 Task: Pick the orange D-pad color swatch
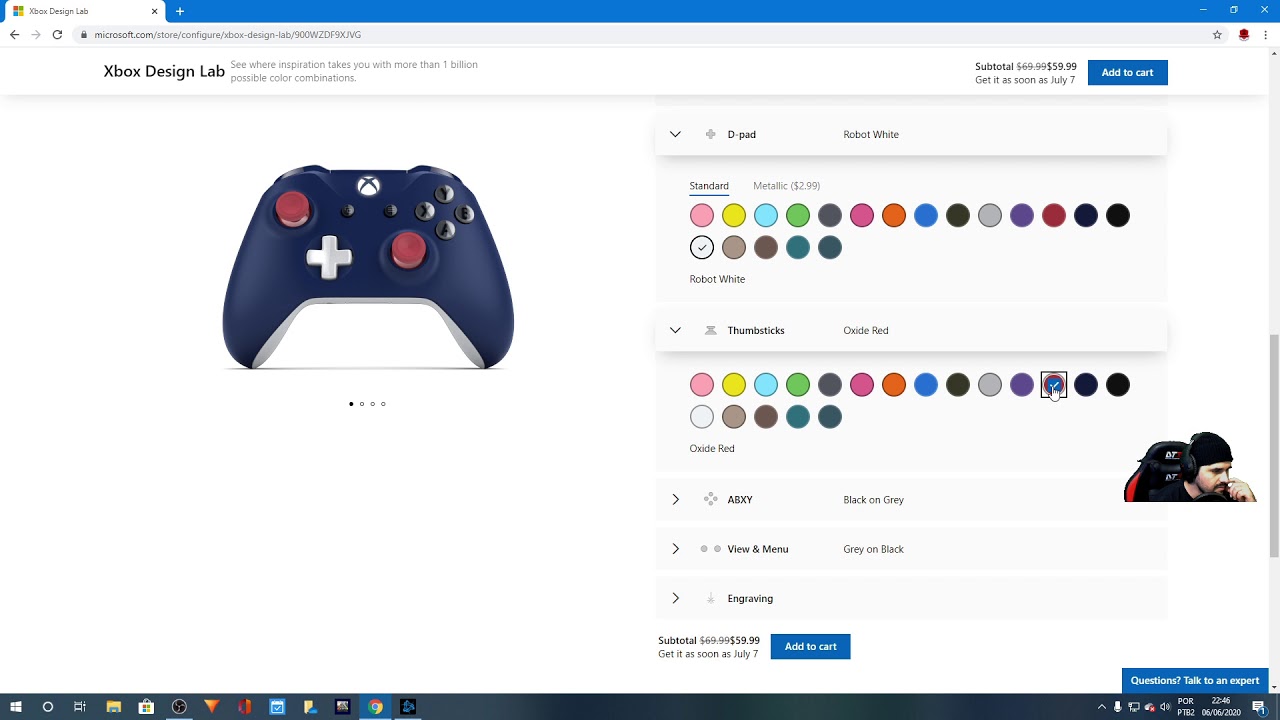894,215
